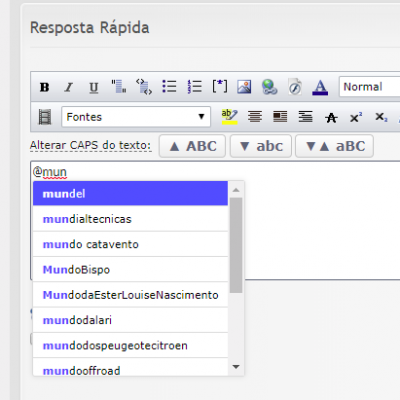Select mundialtecnicas from mention suggestions
Screen dimensions: 400x400
point(130,219)
